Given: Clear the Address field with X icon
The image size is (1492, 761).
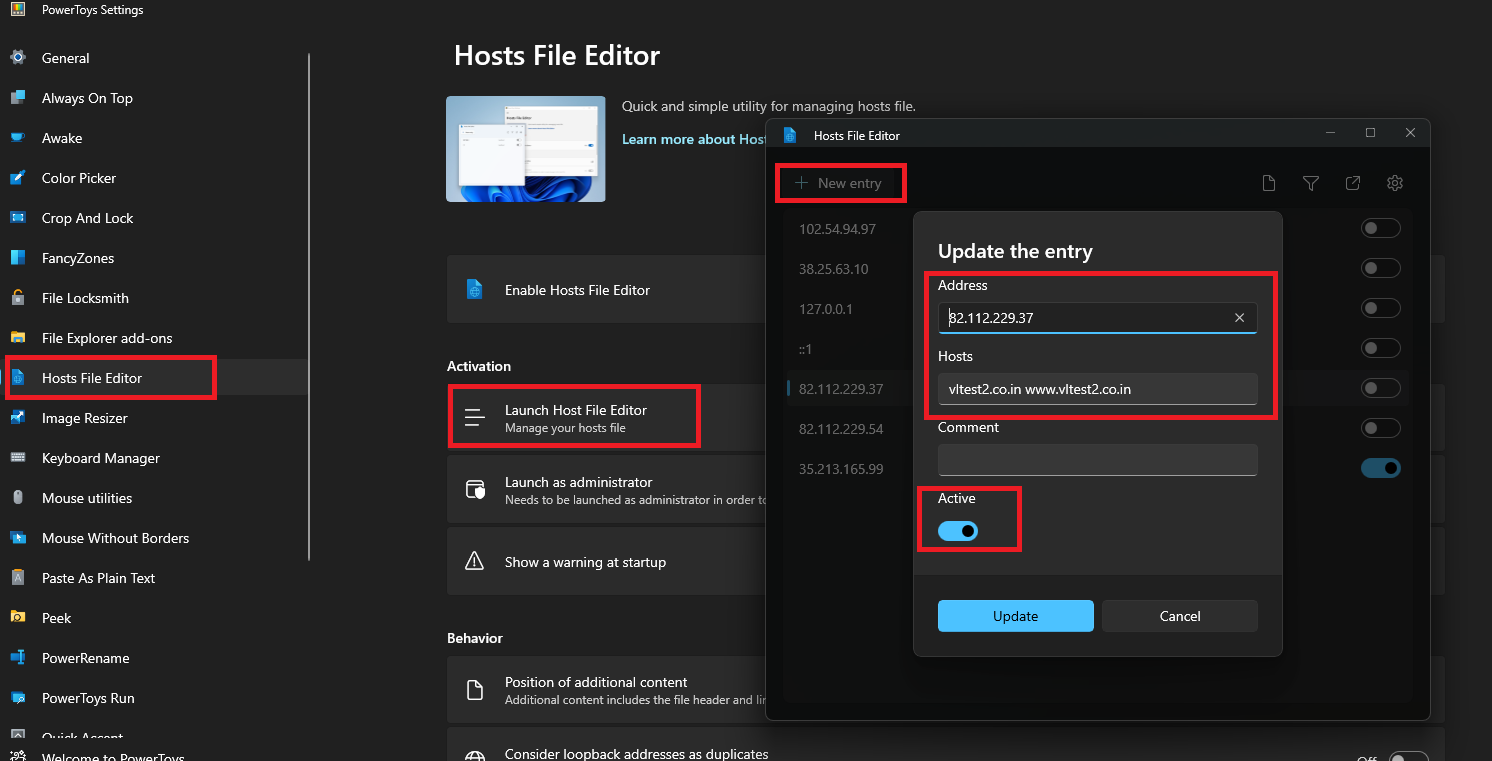Looking at the screenshot, I should tap(1239, 318).
